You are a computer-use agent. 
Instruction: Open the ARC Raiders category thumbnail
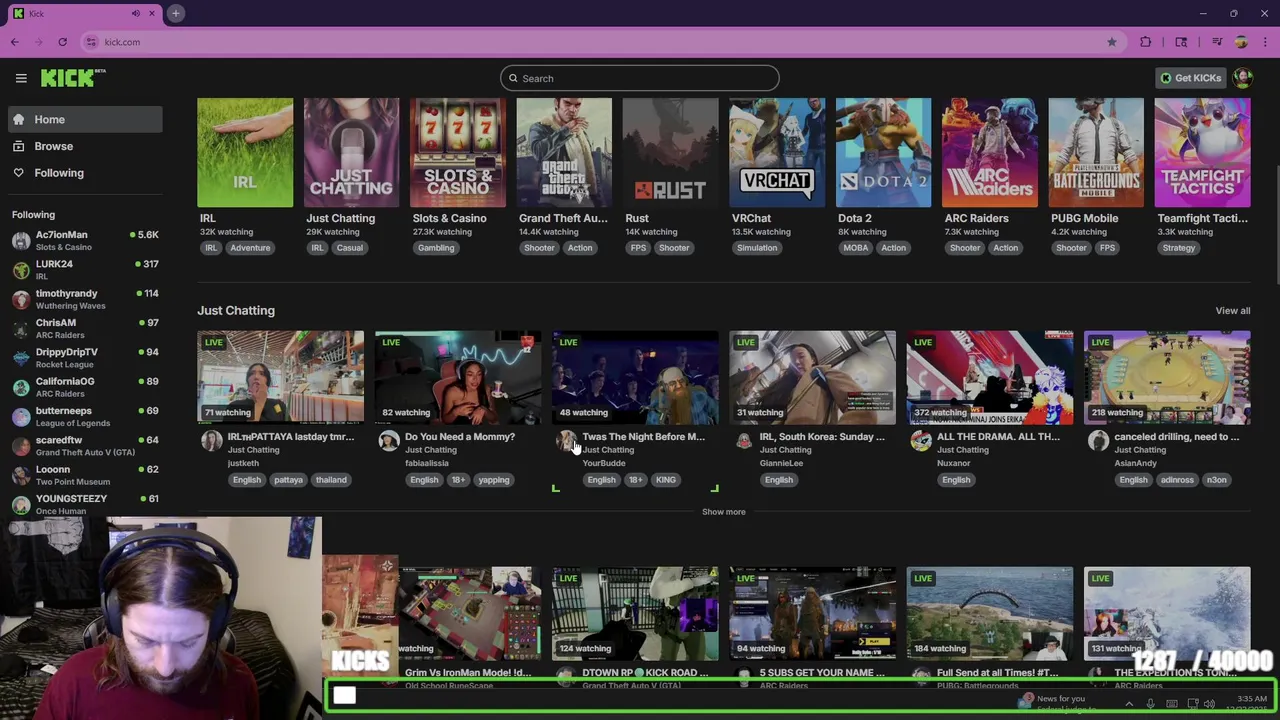pos(990,152)
